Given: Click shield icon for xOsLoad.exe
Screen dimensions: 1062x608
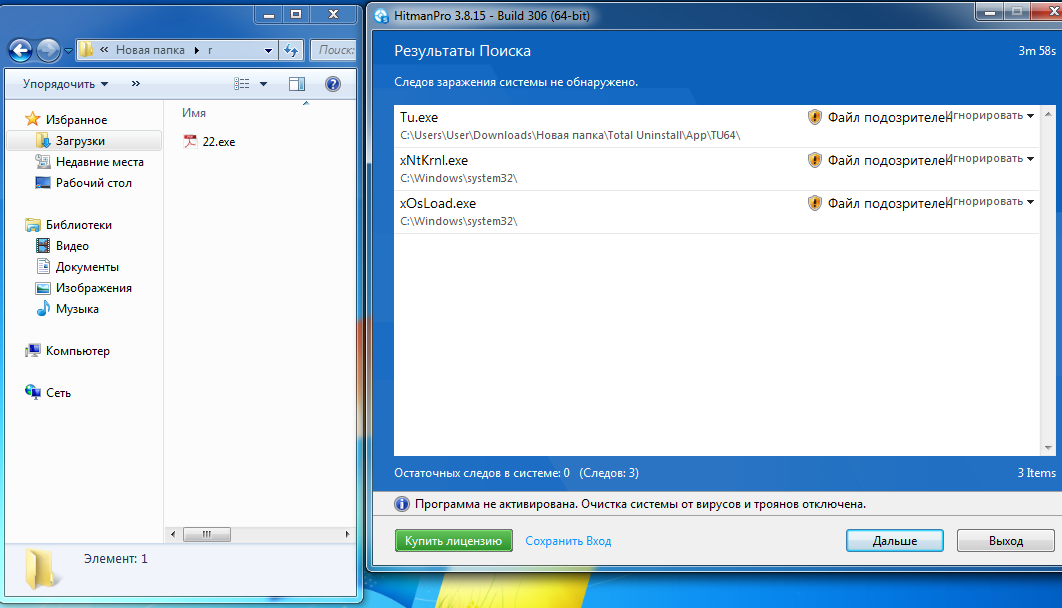Looking at the screenshot, I should point(815,203).
